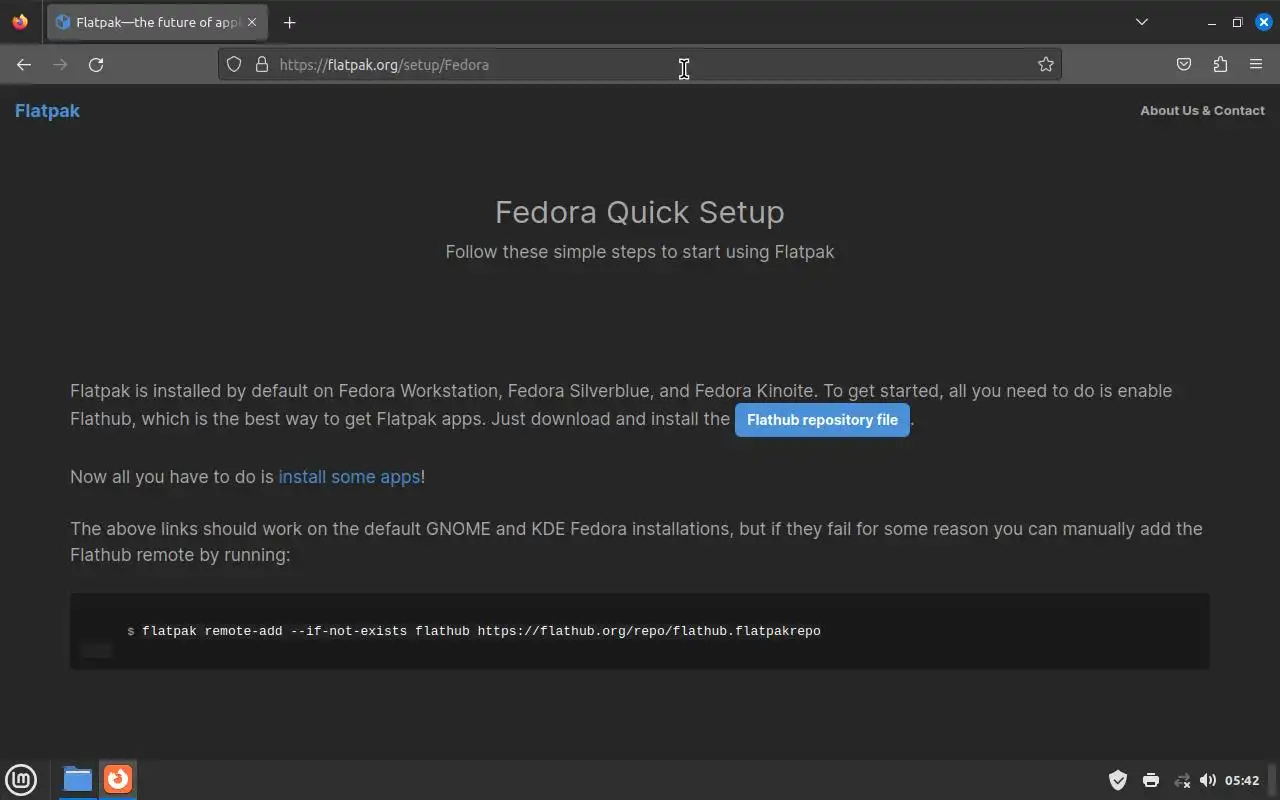
Task: Minimize the Firefox window
Action: click(x=1212, y=22)
